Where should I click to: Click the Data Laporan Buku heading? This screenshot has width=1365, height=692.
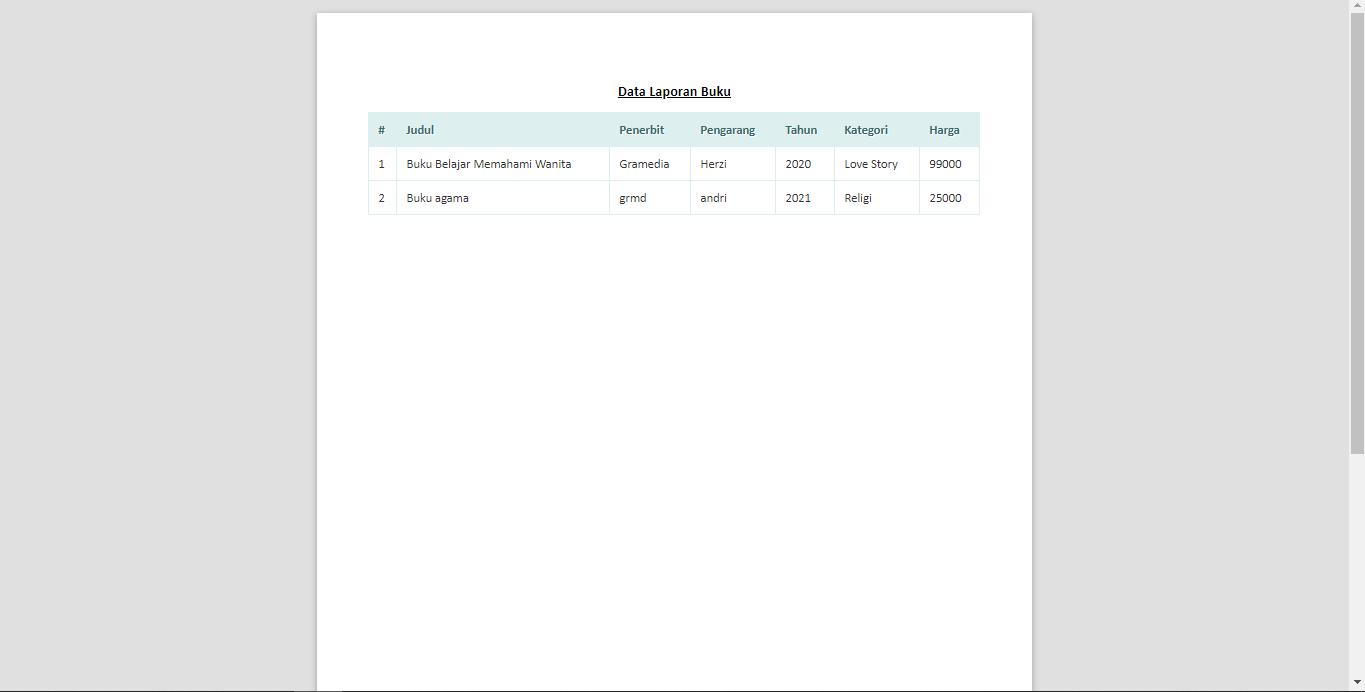point(674,91)
